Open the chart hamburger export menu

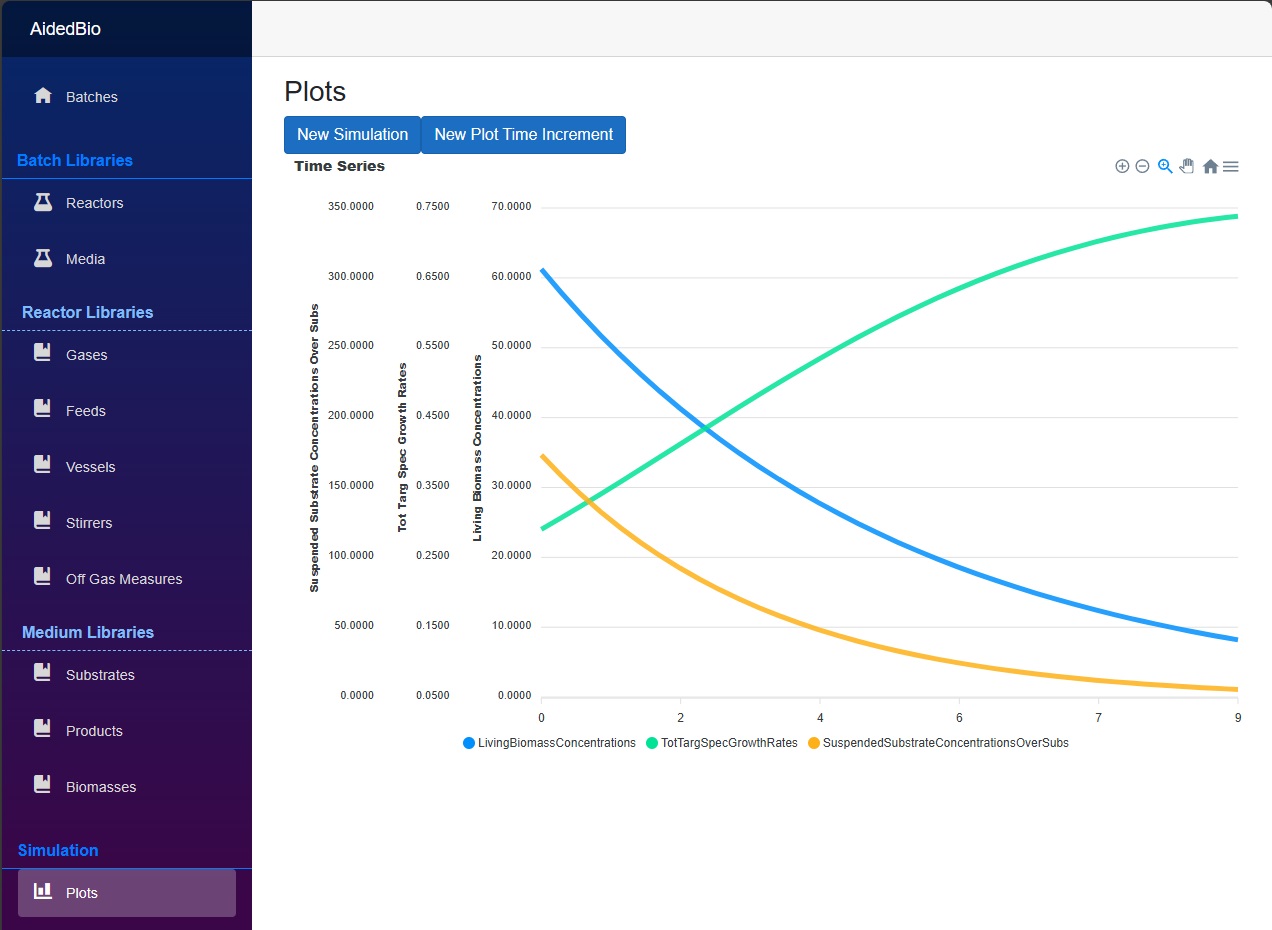click(1231, 166)
